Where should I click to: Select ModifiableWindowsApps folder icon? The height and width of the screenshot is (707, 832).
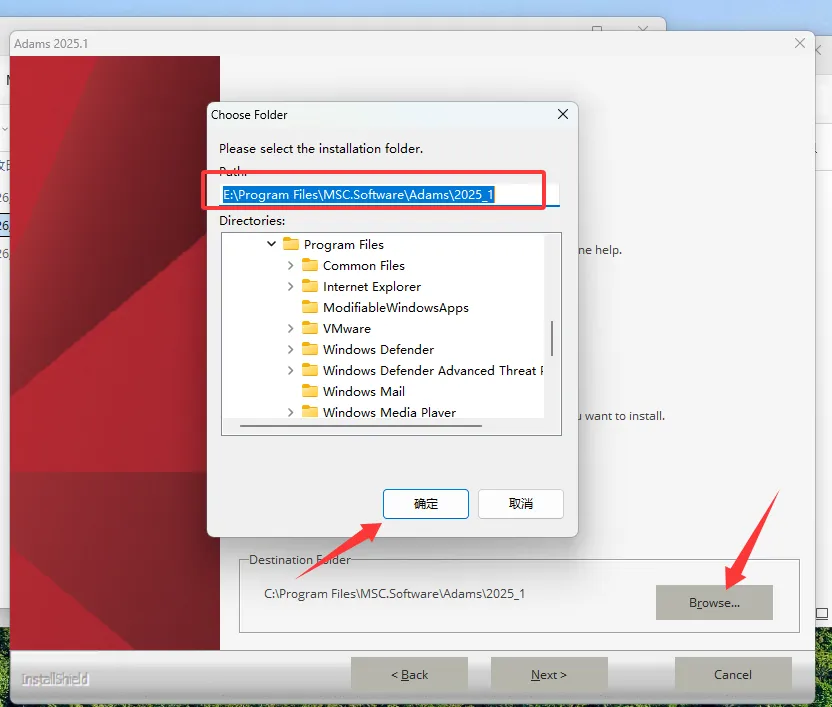(x=310, y=307)
